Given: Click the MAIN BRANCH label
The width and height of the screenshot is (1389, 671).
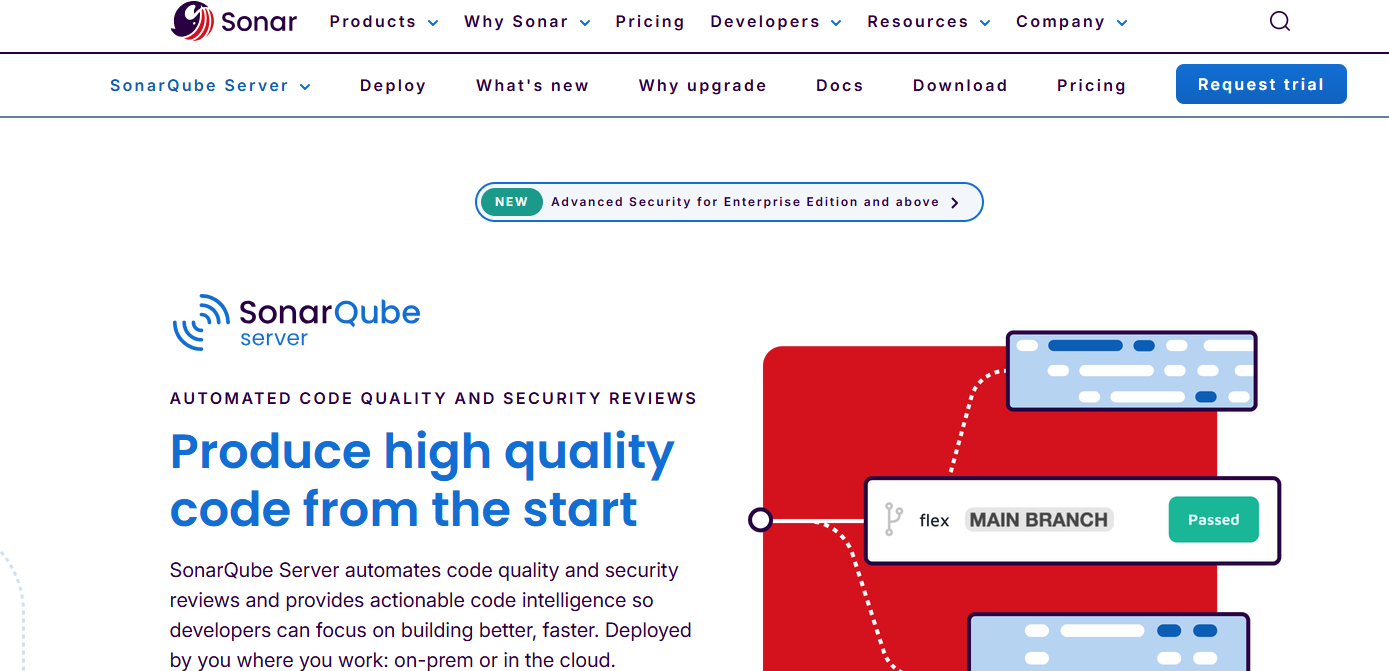Looking at the screenshot, I should [x=1039, y=520].
